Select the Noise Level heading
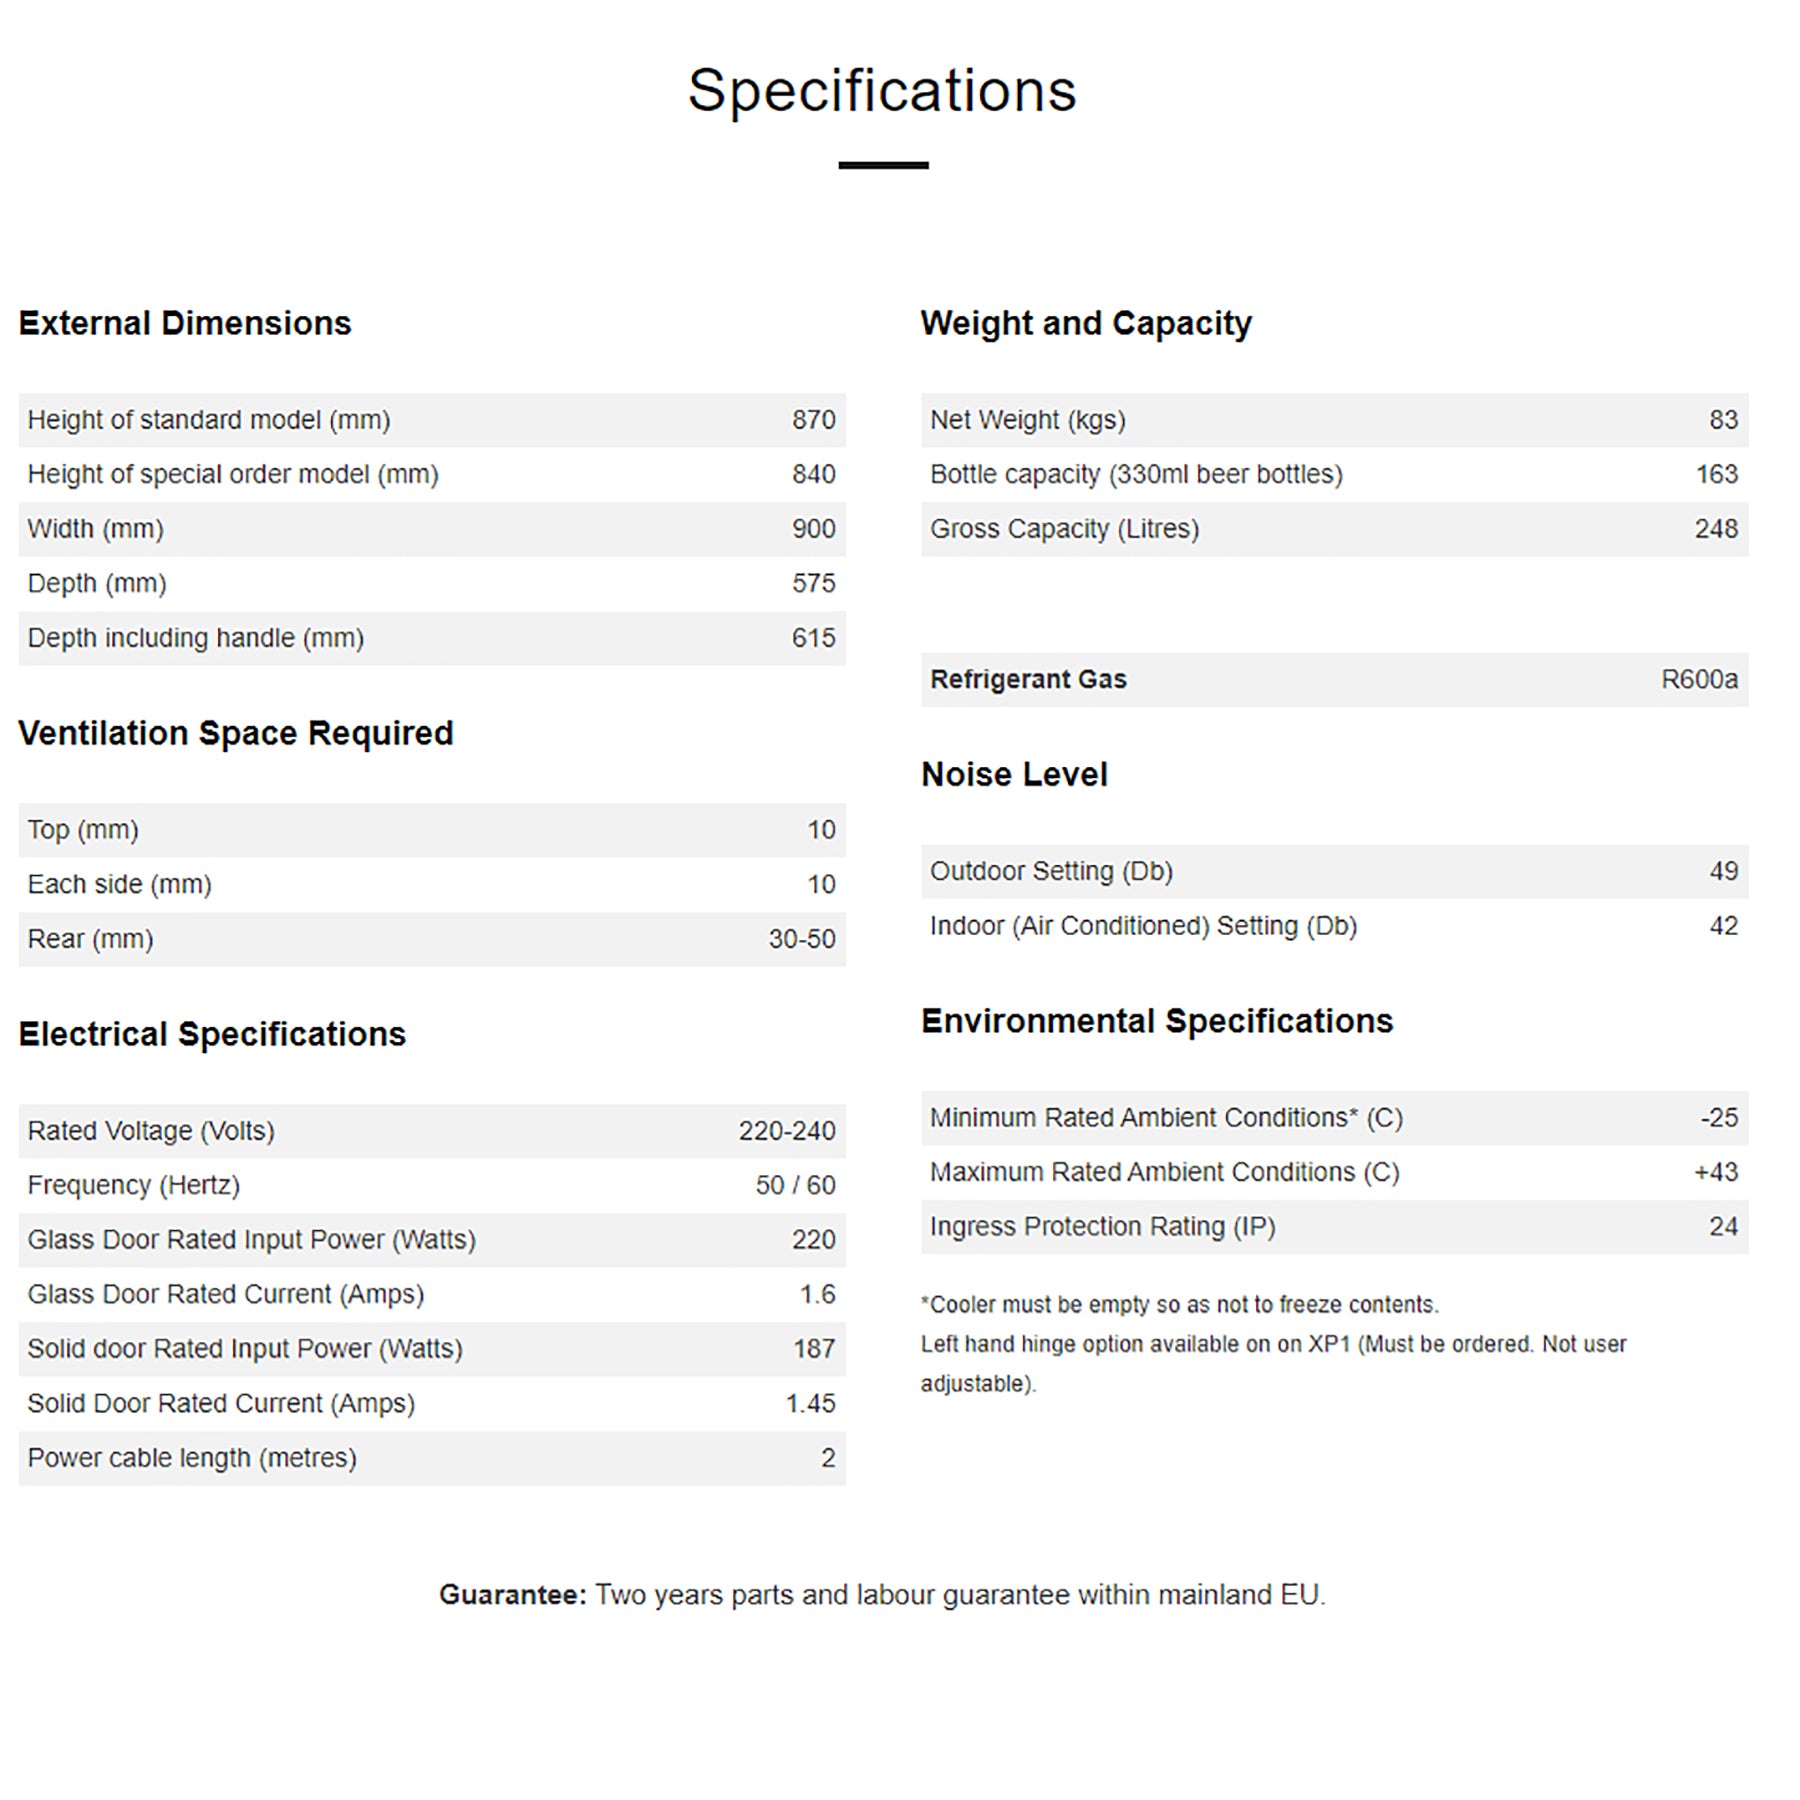 pos(1014,775)
